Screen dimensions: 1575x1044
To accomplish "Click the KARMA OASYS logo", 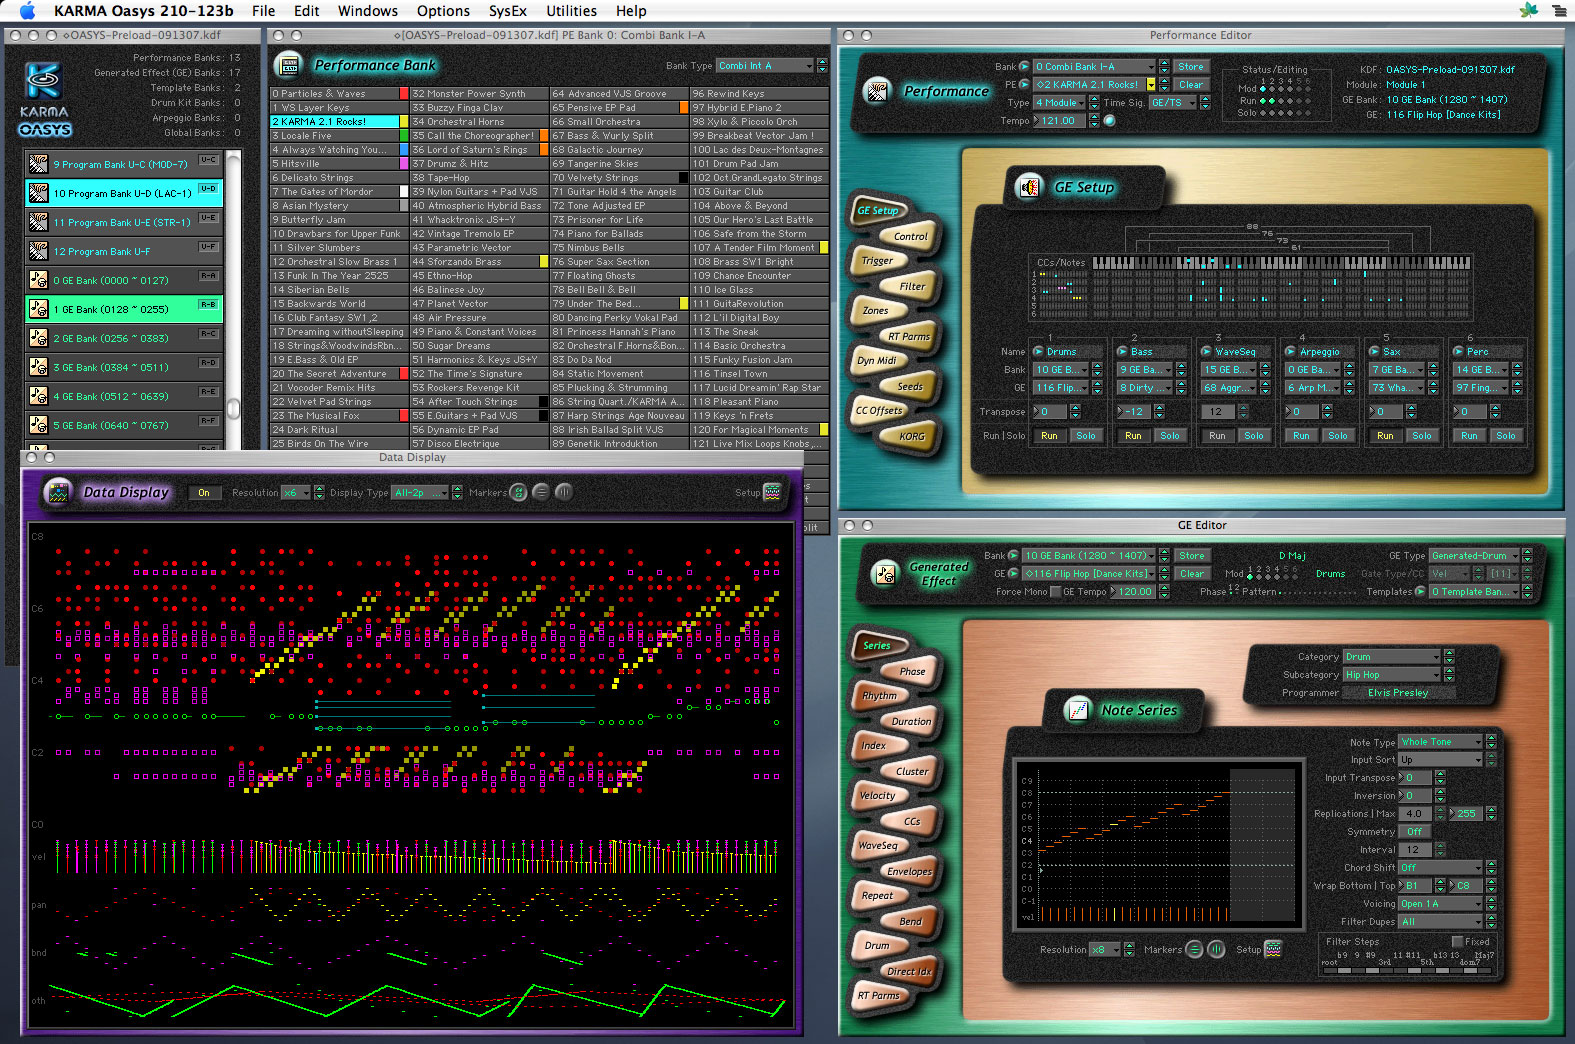I will 44,100.
